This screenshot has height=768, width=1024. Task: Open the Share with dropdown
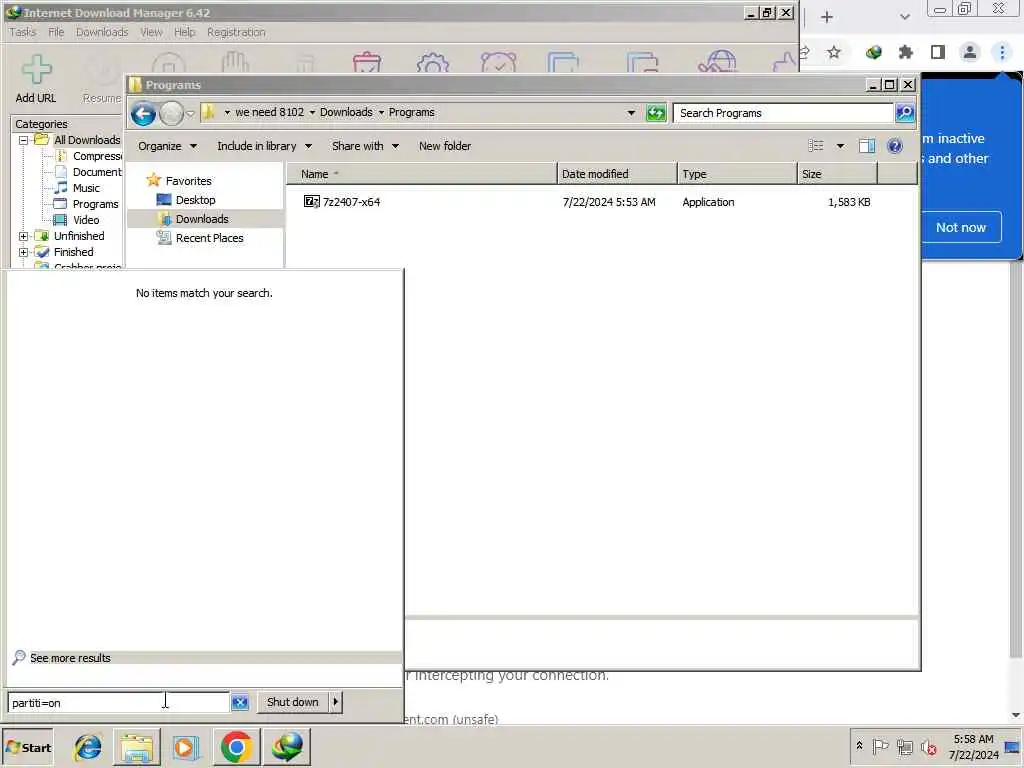(365, 146)
